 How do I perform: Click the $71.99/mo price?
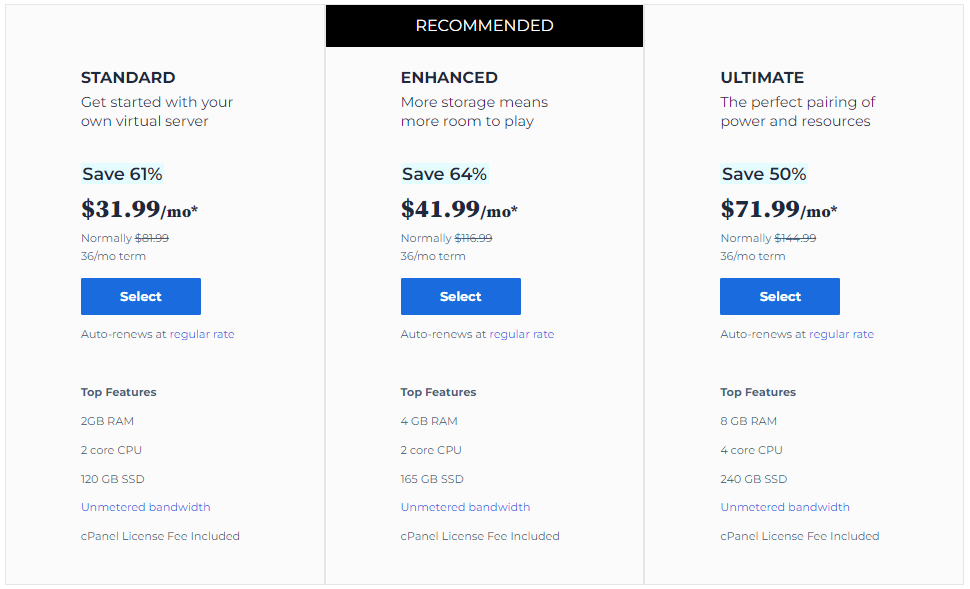coord(779,209)
